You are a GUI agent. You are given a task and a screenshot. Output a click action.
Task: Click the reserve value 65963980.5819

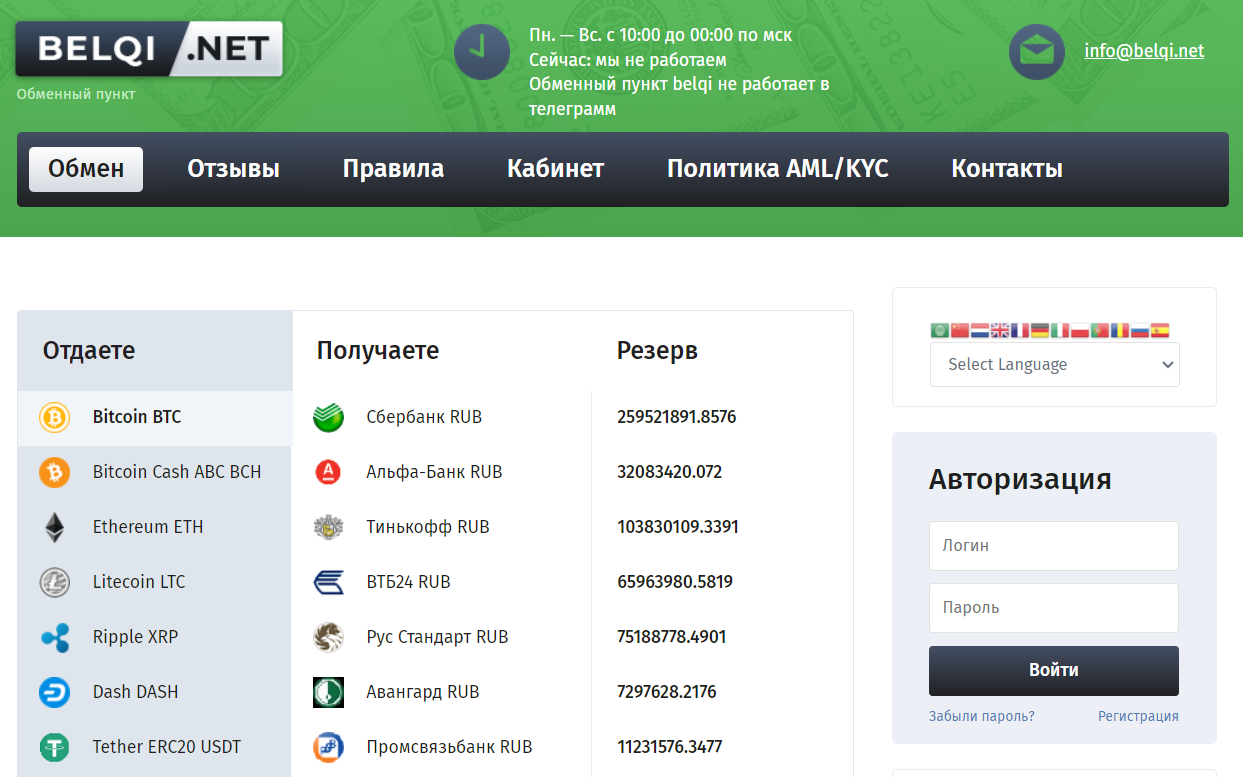(675, 582)
